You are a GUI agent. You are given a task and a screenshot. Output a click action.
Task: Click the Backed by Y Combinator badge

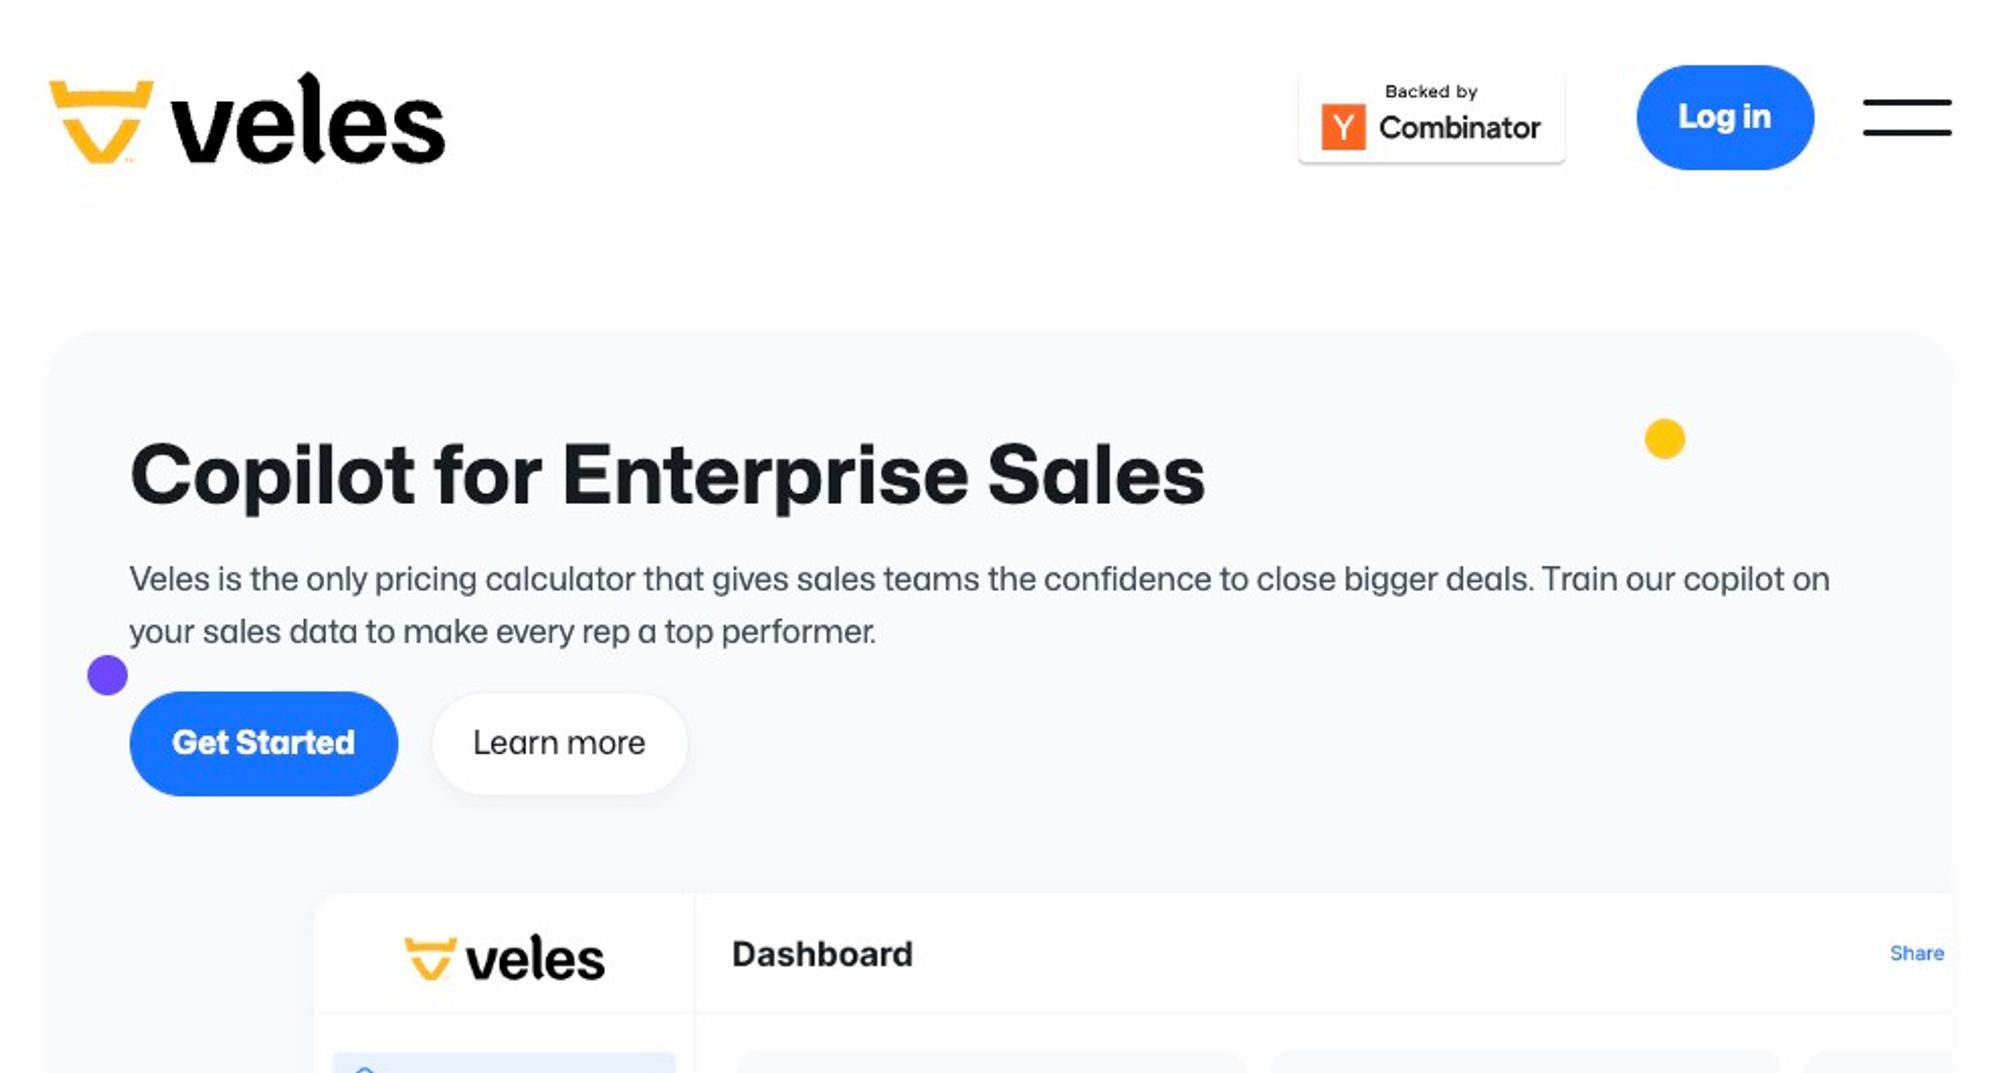pos(1431,117)
